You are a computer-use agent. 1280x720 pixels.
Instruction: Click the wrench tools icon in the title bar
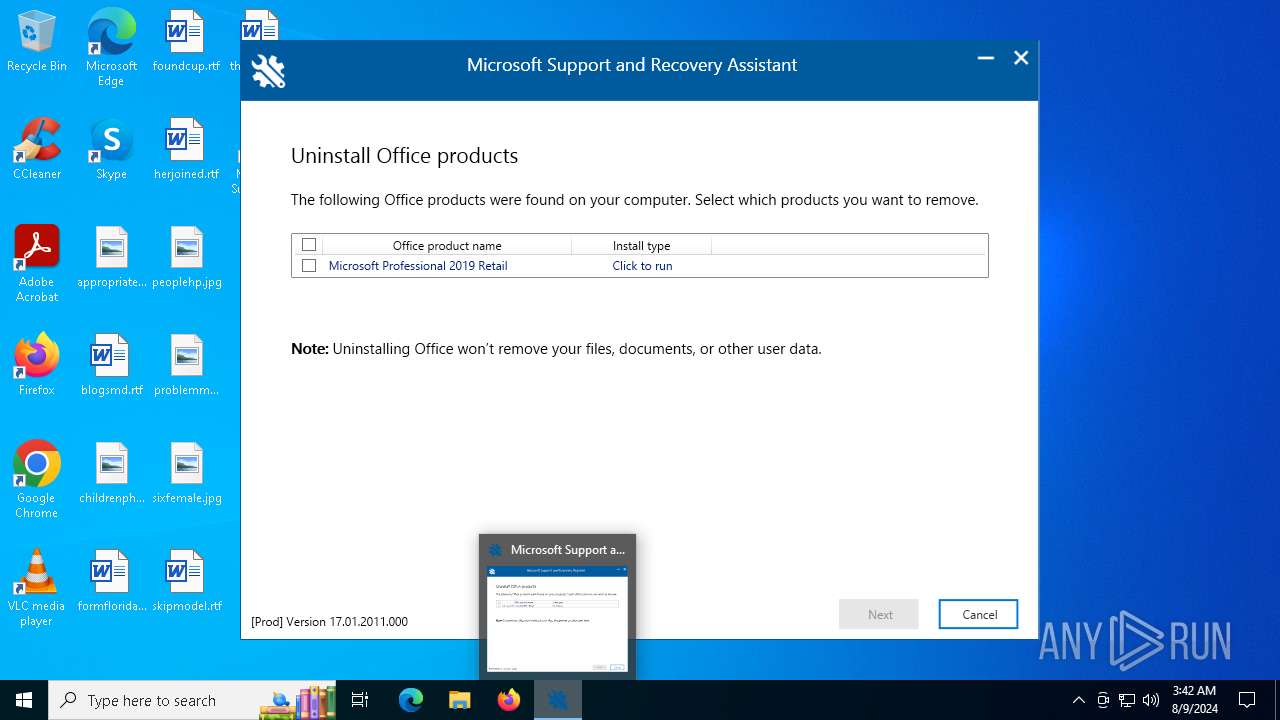[x=268, y=71]
